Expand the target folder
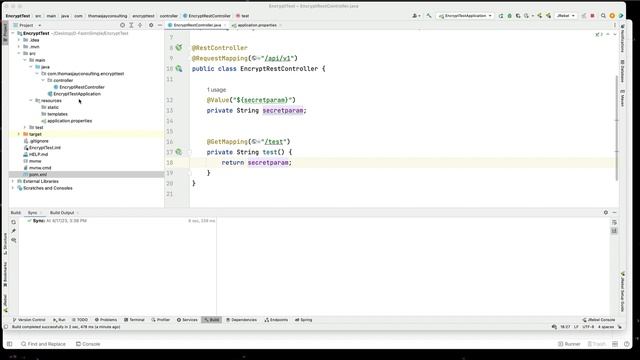The width and height of the screenshot is (640, 360). (19, 134)
